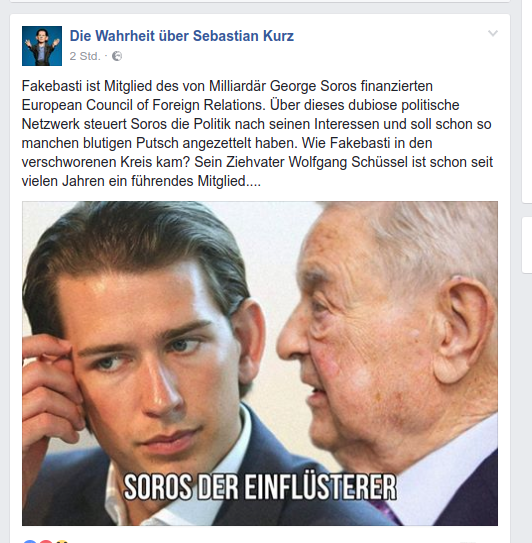Open Die Wahrheit über Sebastian Kurz page
The height and width of the screenshot is (543, 532).
pyautogui.click(x=182, y=36)
